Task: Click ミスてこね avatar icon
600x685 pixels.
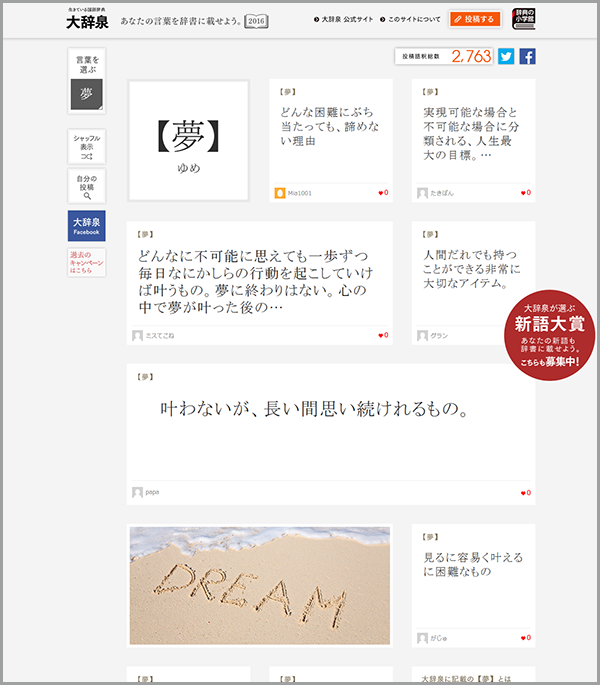Action: coord(137,335)
